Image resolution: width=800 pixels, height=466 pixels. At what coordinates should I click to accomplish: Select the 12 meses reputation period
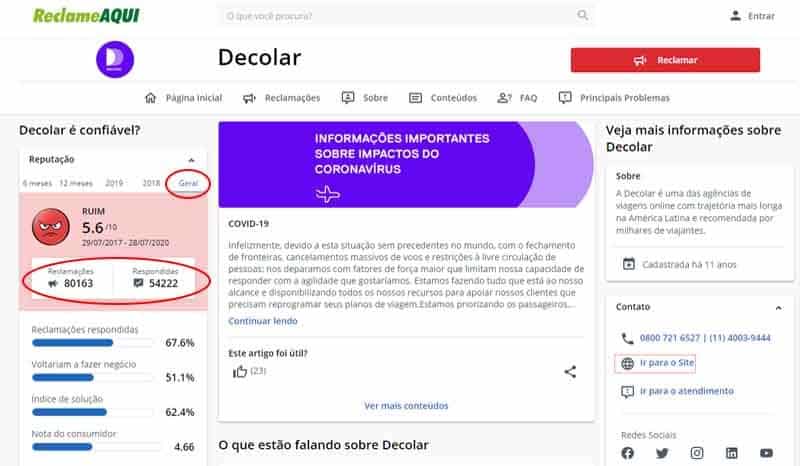pyautogui.click(x=76, y=183)
